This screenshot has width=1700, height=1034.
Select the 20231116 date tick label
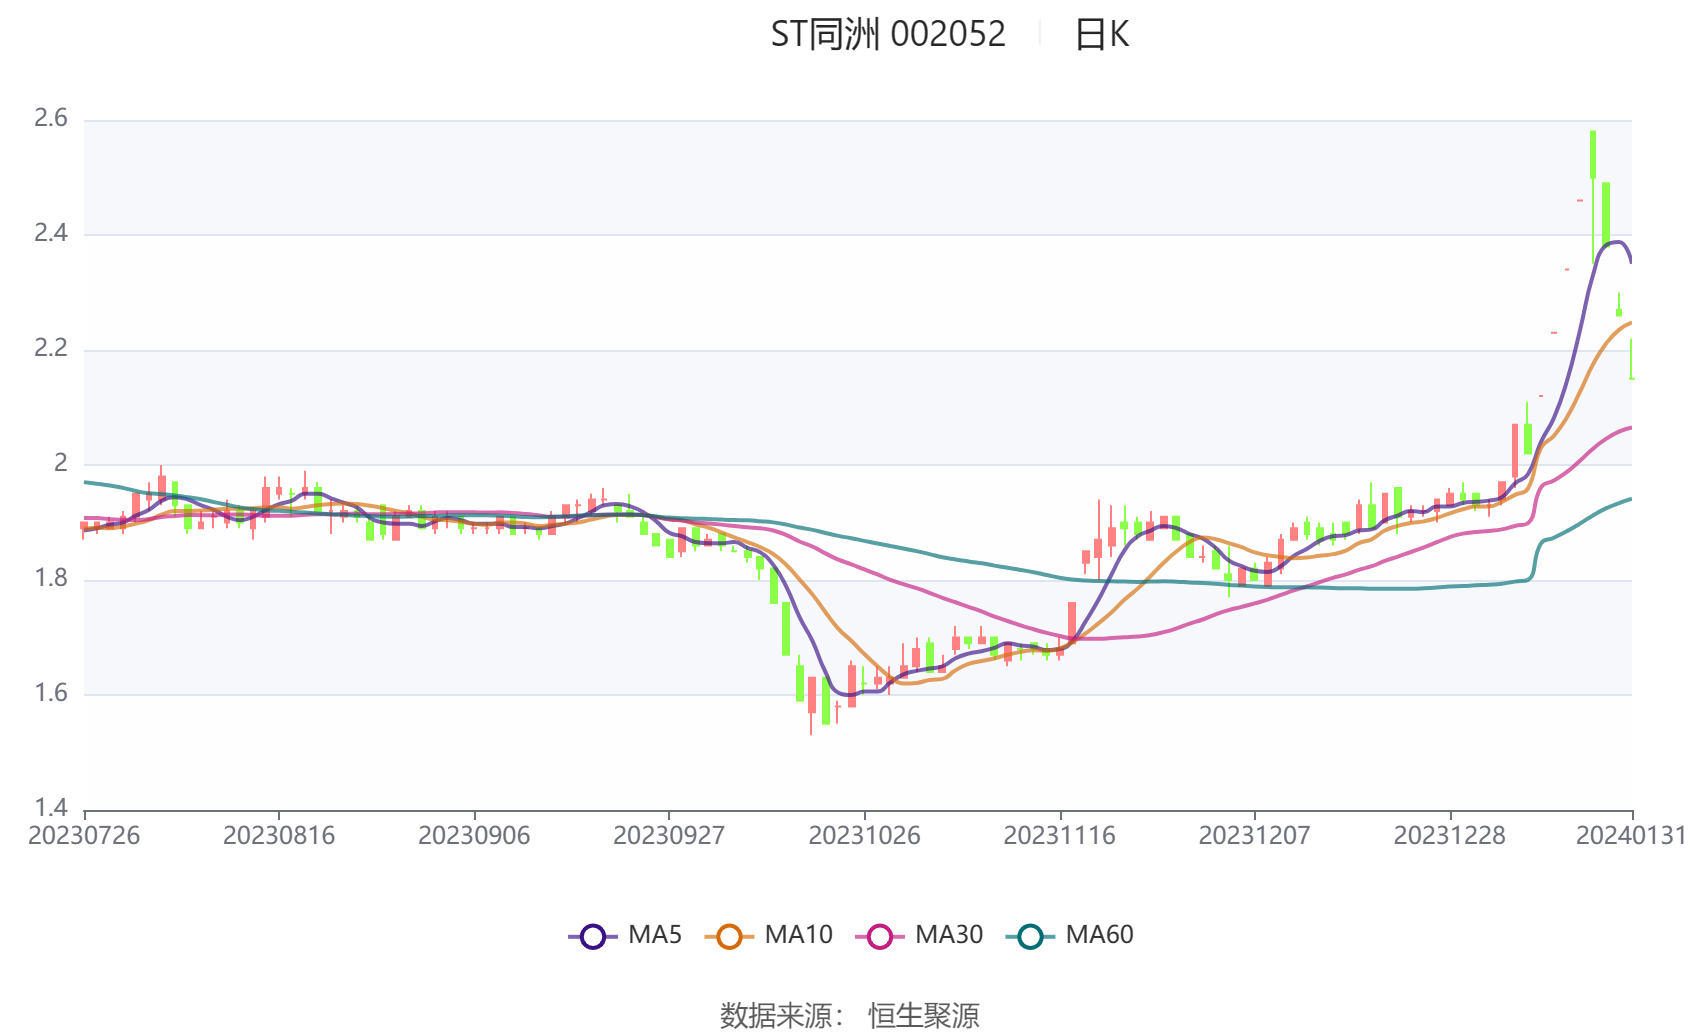click(1059, 836)
